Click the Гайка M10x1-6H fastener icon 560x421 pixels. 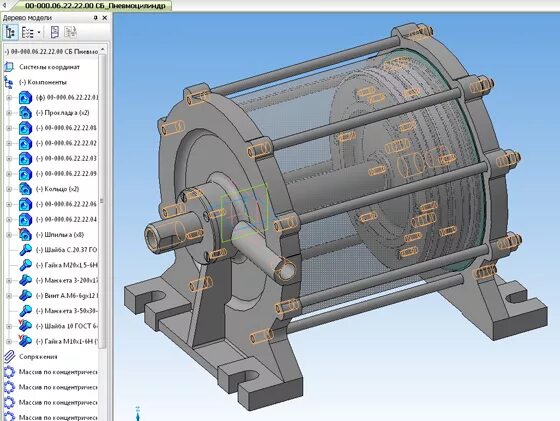[x=25, y=341]
